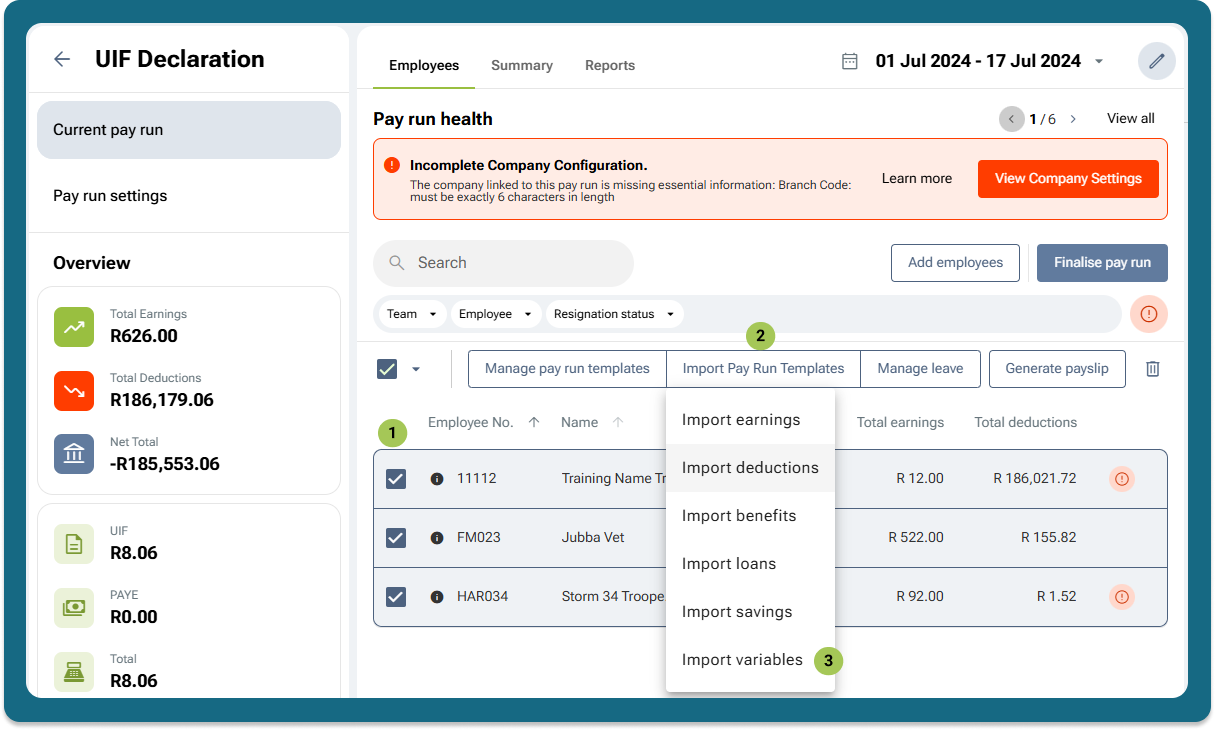The width and height of the screenshot is (1215, 730).
Task: Click warning icon on HAR034 row
Action: click(1121, 597)
